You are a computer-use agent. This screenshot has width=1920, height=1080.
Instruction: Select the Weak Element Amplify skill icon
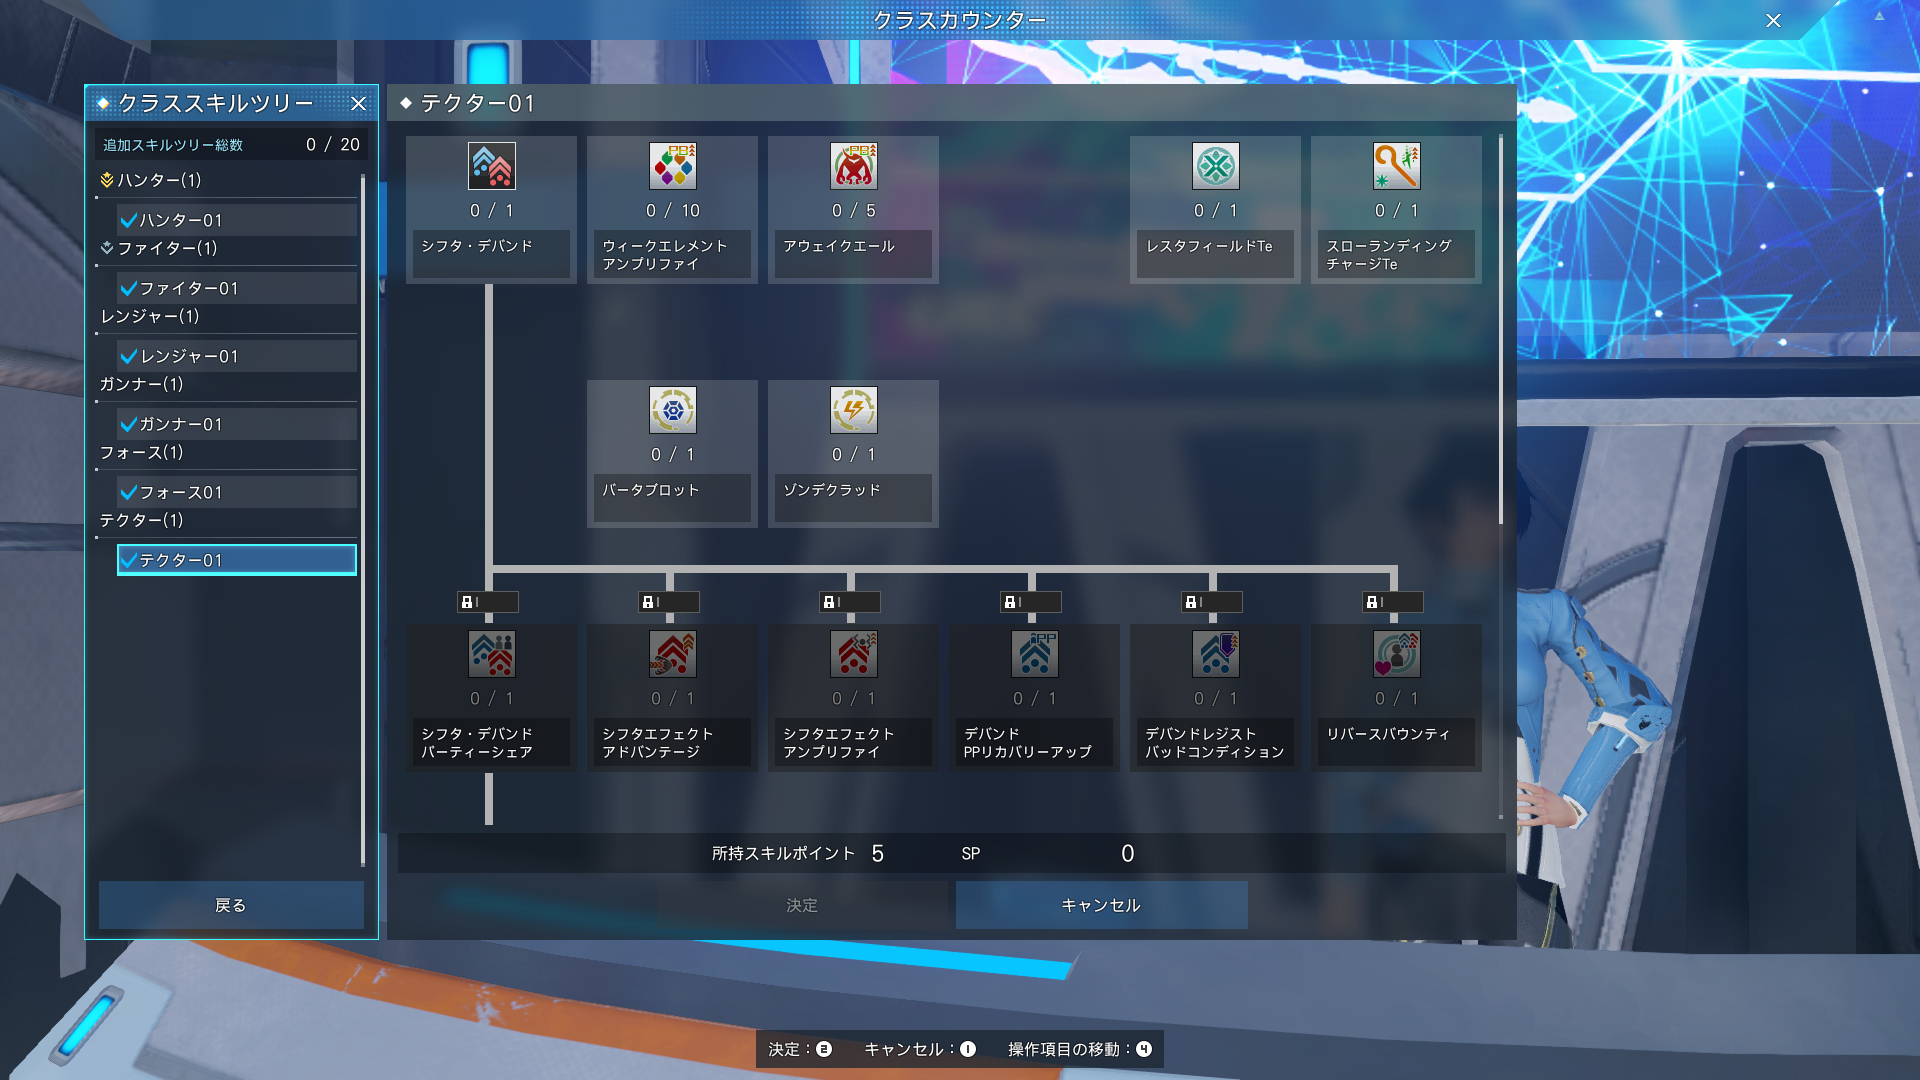coord(672,166)
